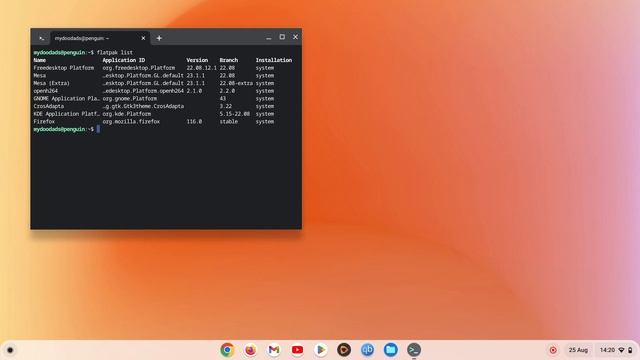
Task: Minimize the Terminal window
Action: (x=269, y=37)
